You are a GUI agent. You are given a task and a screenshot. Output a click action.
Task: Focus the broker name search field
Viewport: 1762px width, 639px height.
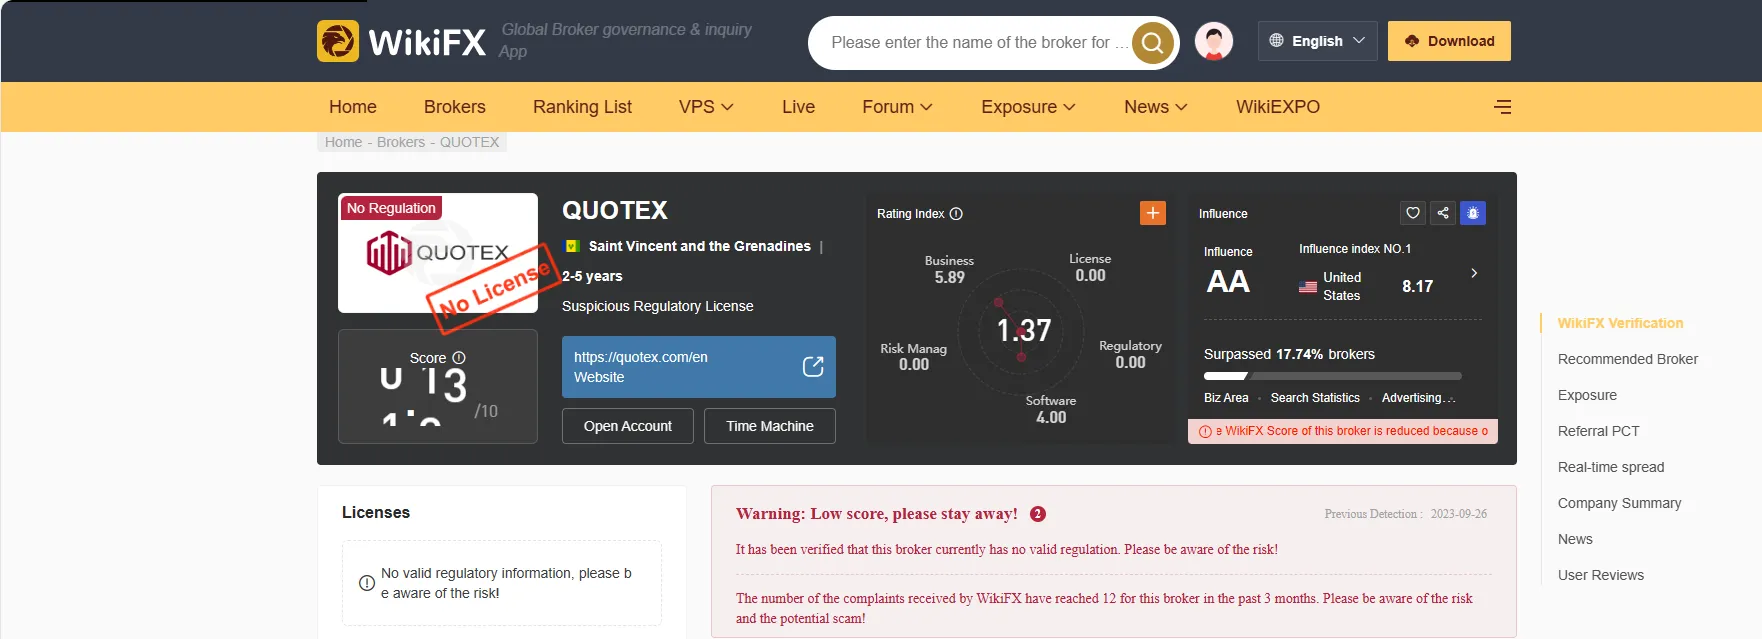point(979,43)
